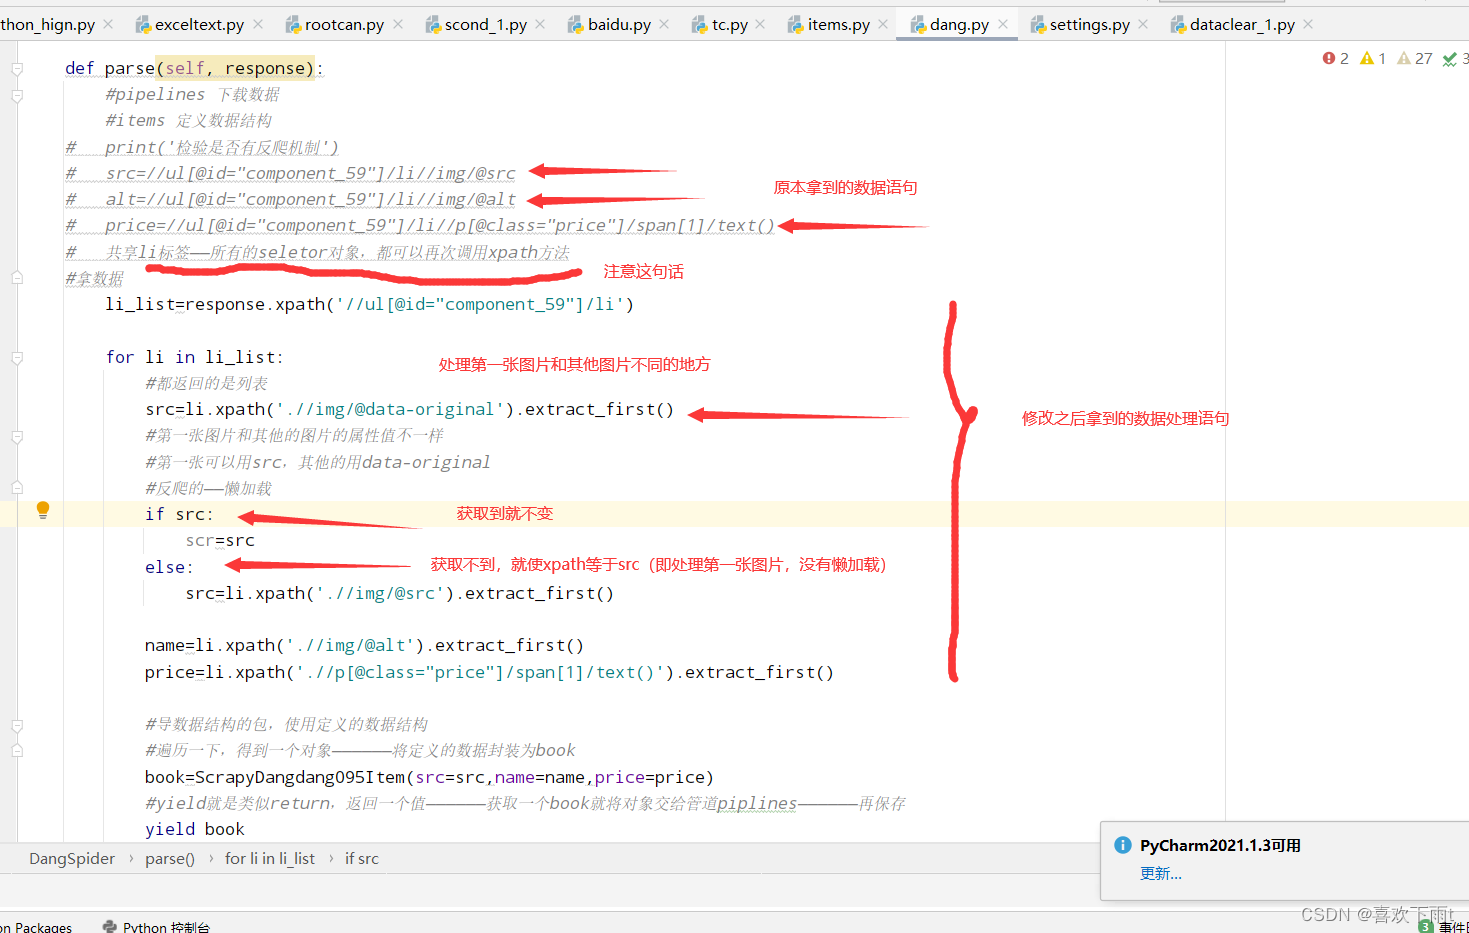Viewport: 1469px width, 933px height.
Task: Click the Python file icon on dataclear_1.py tab
Action: tap(1178, 24)
